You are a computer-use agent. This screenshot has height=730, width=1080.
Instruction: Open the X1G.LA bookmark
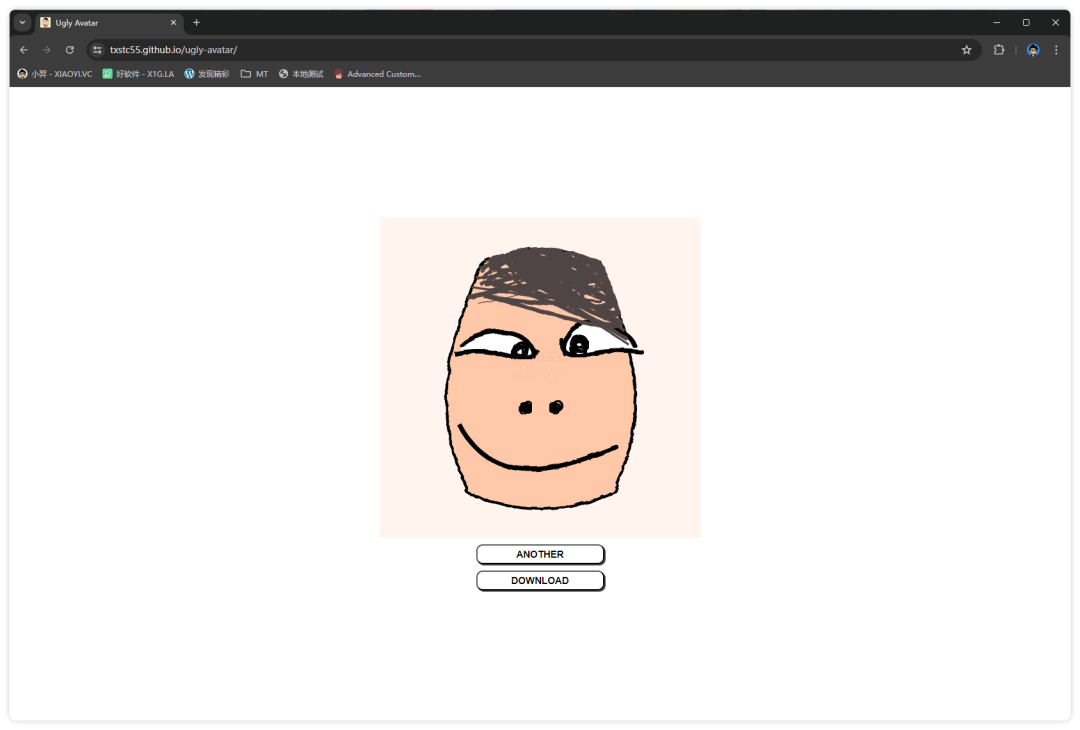click(x=138, y=74)
